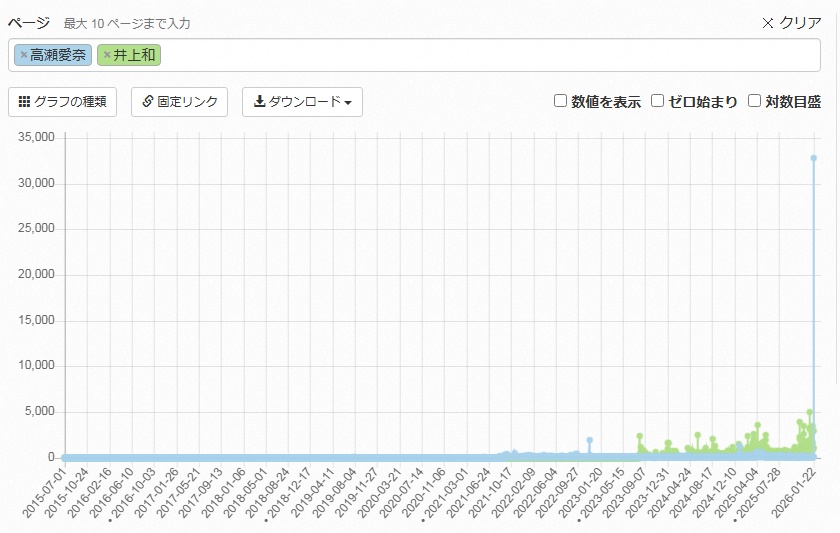
Task: Click the green spike point near 2024-08-17
Action: click(713, 439)
